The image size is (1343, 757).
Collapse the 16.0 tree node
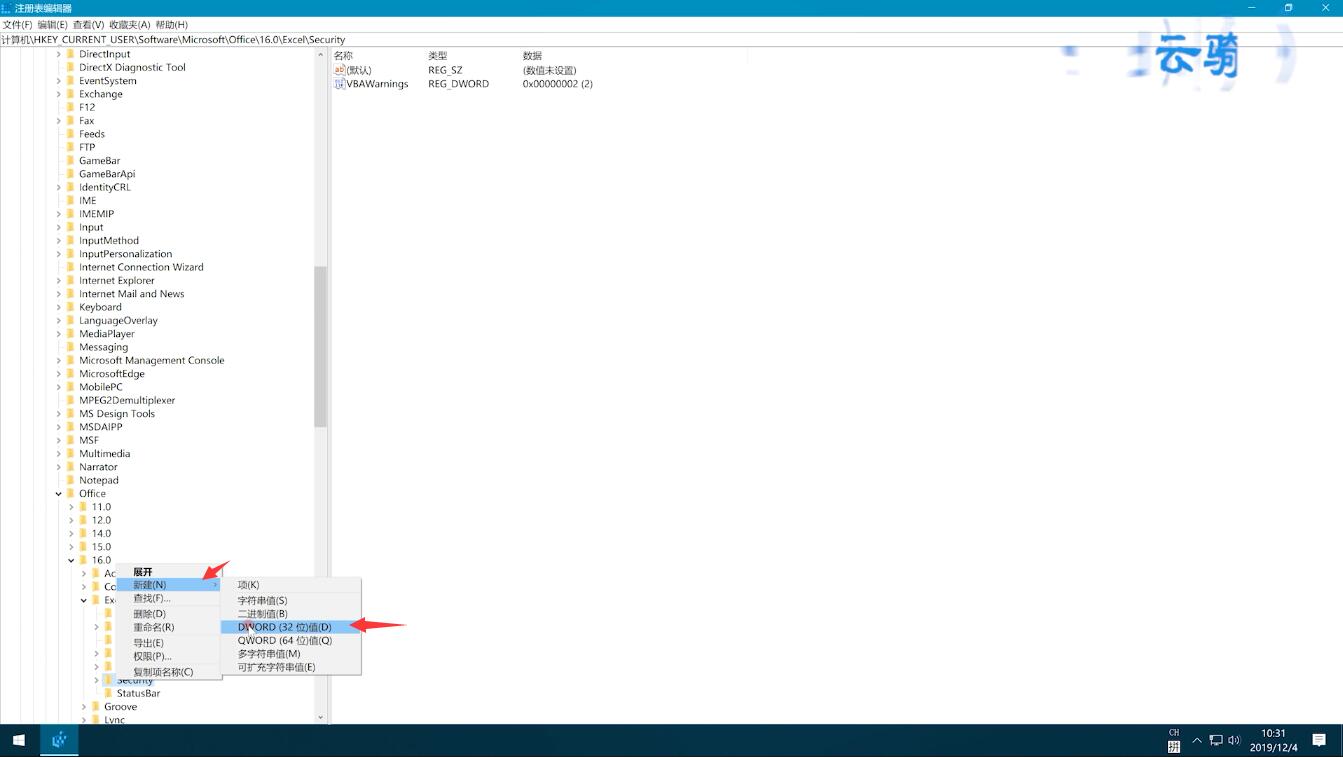(71, 560)
